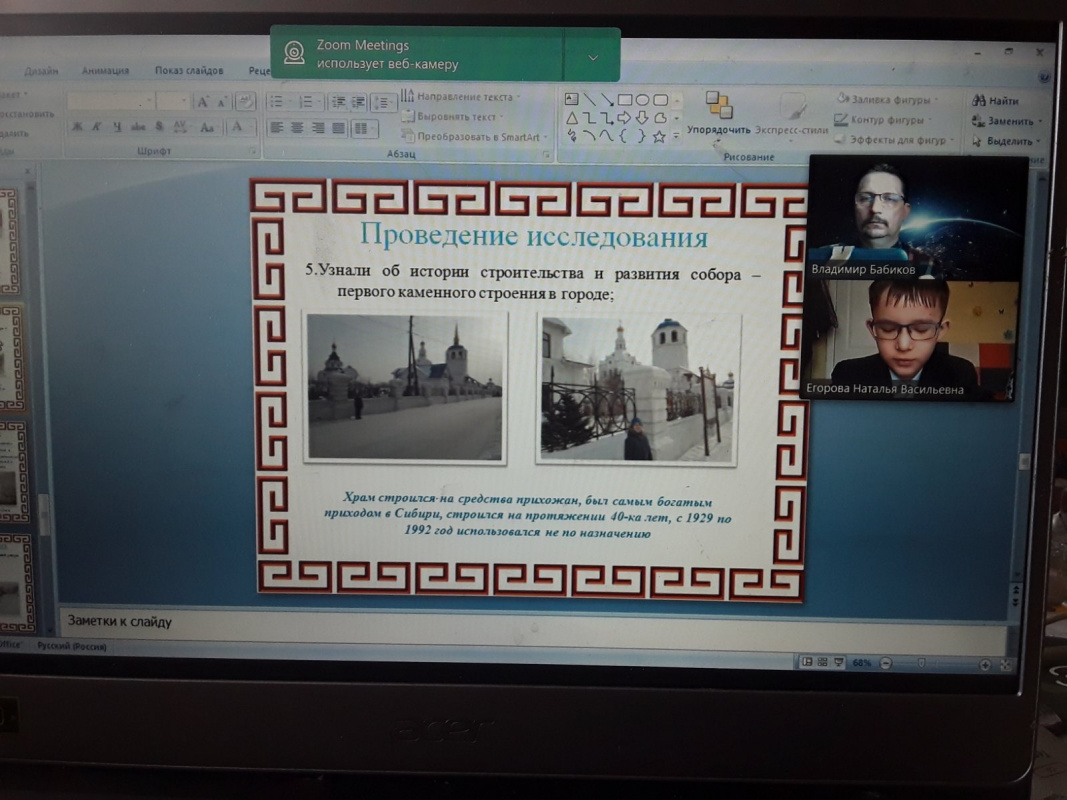Click the increase font size icon
The image size is (1067, 800).
203,102
